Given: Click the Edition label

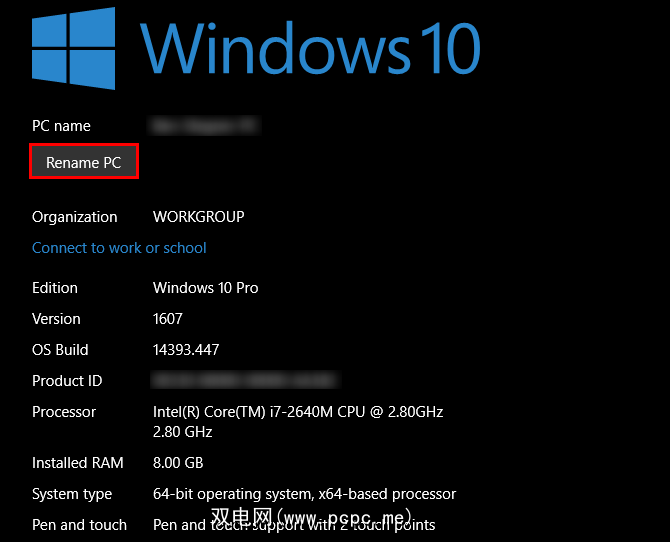Looking at the screenshot, I should [55, 288].
